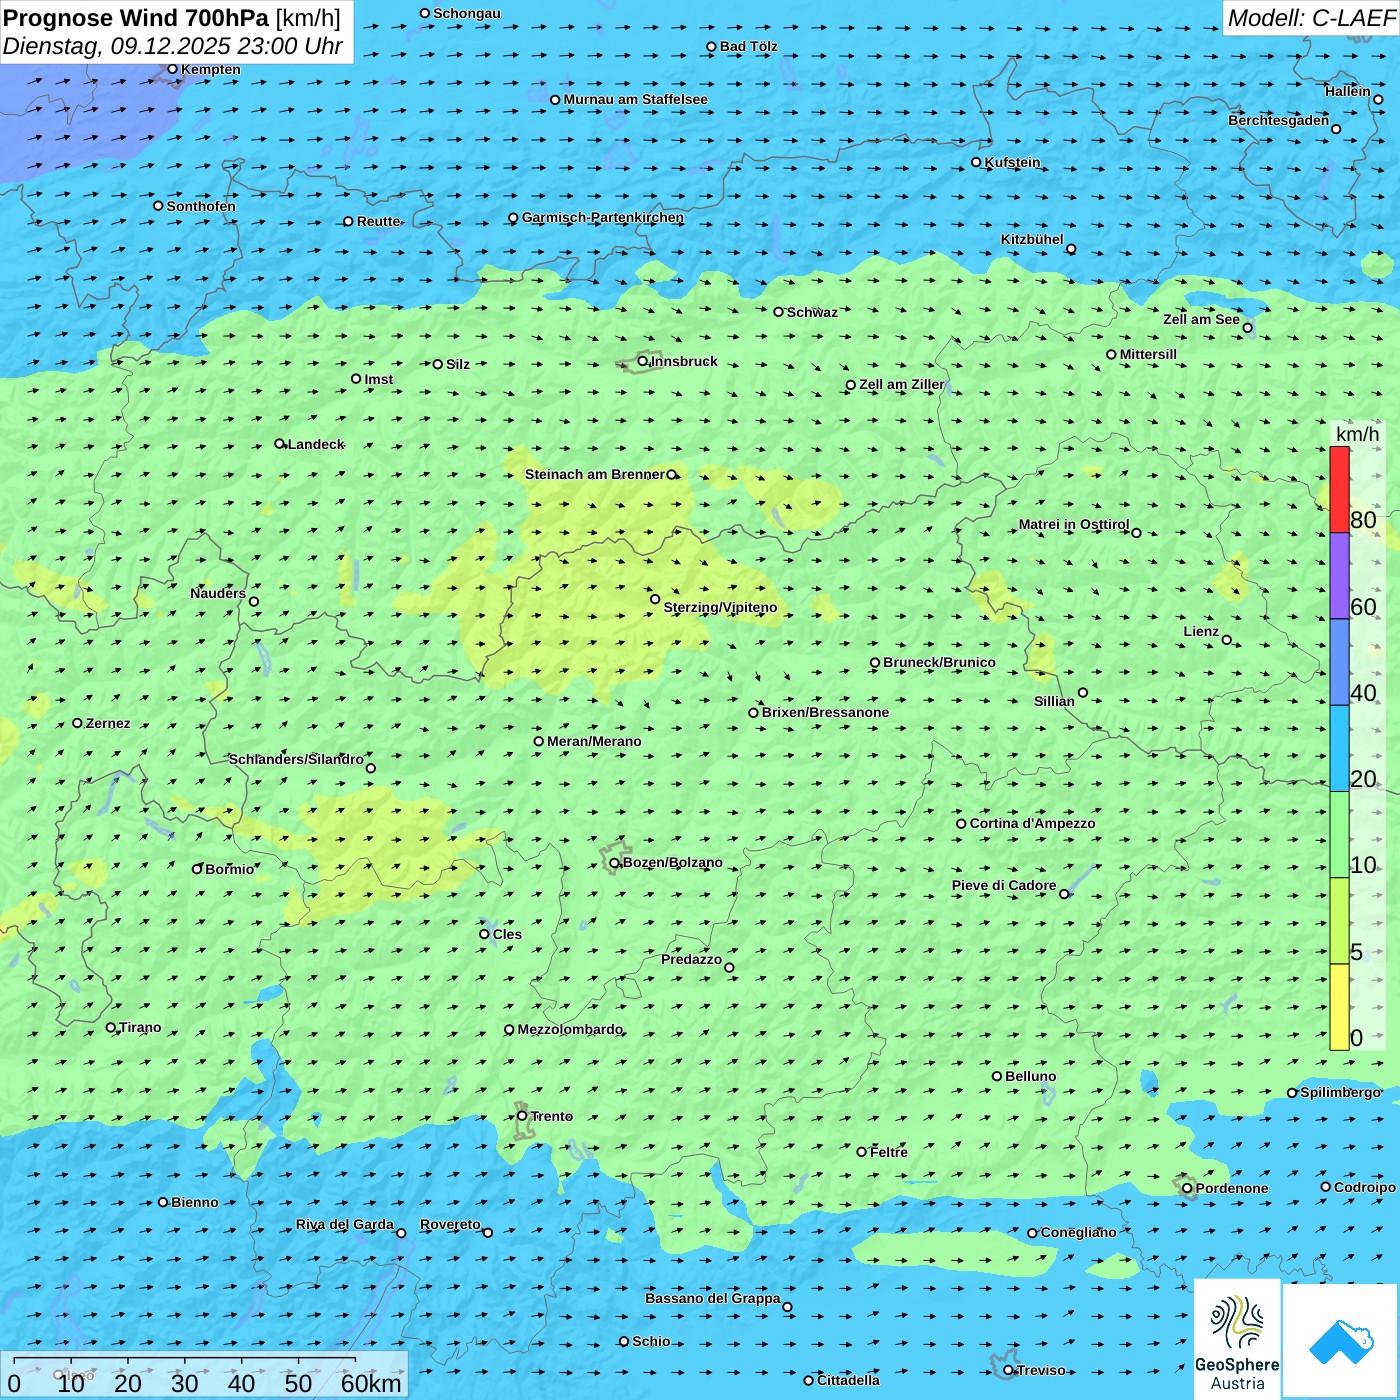Click the Bassano del Grappa label
This screenshot has width=1400, height=1400.
(712, 1298)
